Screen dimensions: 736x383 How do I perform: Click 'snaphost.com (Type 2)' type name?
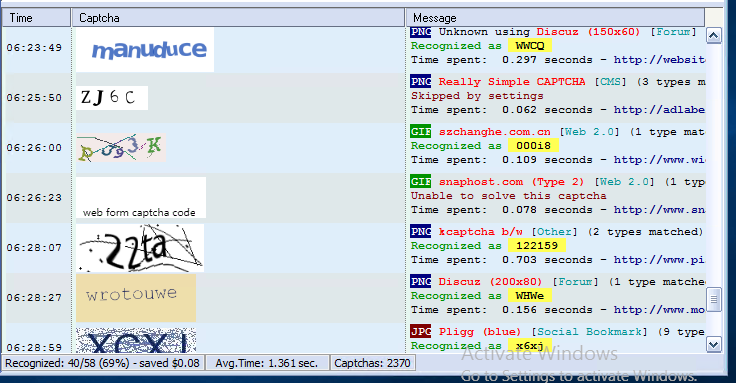(511, 182)
